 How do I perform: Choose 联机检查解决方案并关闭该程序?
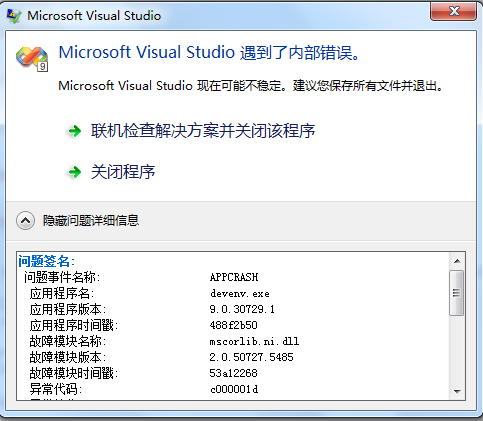(203, 131)
